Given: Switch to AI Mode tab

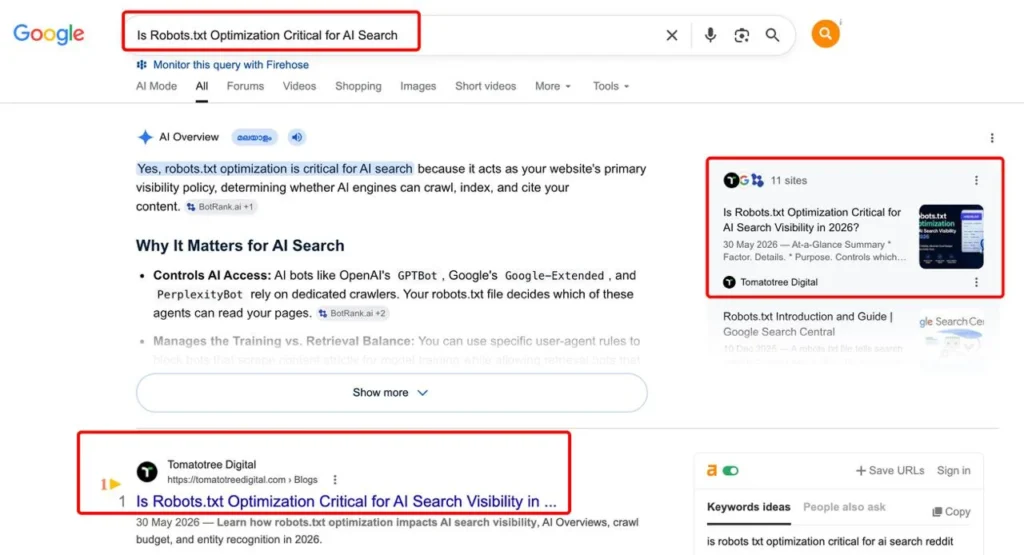Looking at the screenshot, I should 156,86.
